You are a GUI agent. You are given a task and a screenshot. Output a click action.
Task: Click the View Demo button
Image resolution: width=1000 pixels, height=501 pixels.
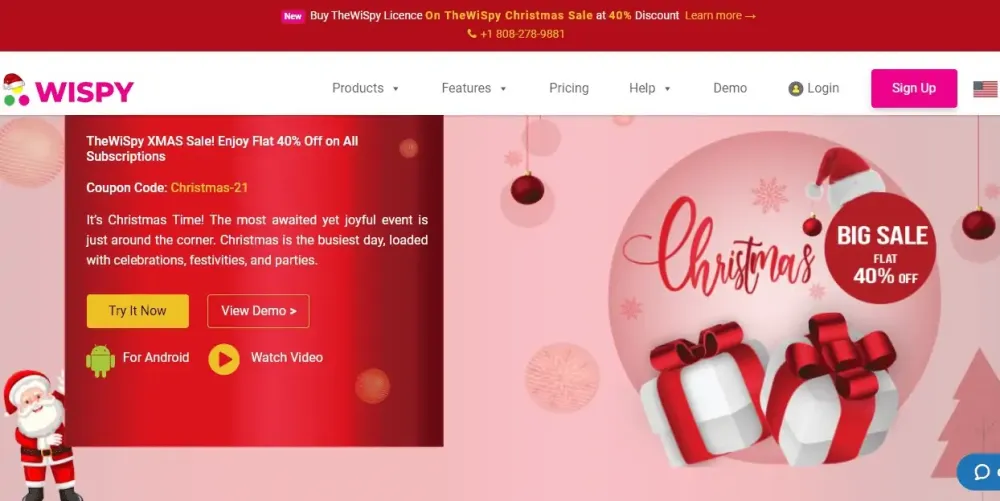(x=258, y=311)
